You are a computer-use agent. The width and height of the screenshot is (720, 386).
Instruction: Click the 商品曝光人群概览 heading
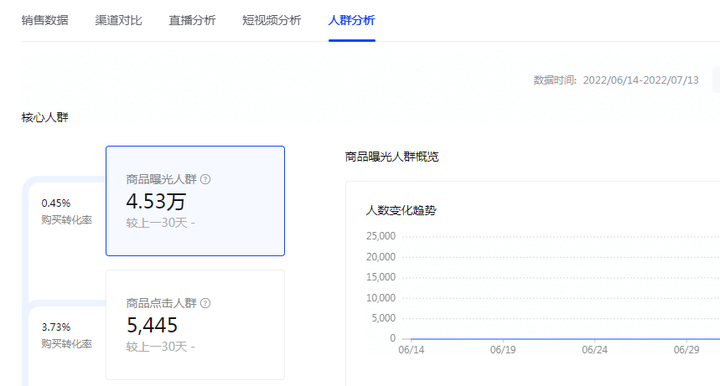coord(392,157)
